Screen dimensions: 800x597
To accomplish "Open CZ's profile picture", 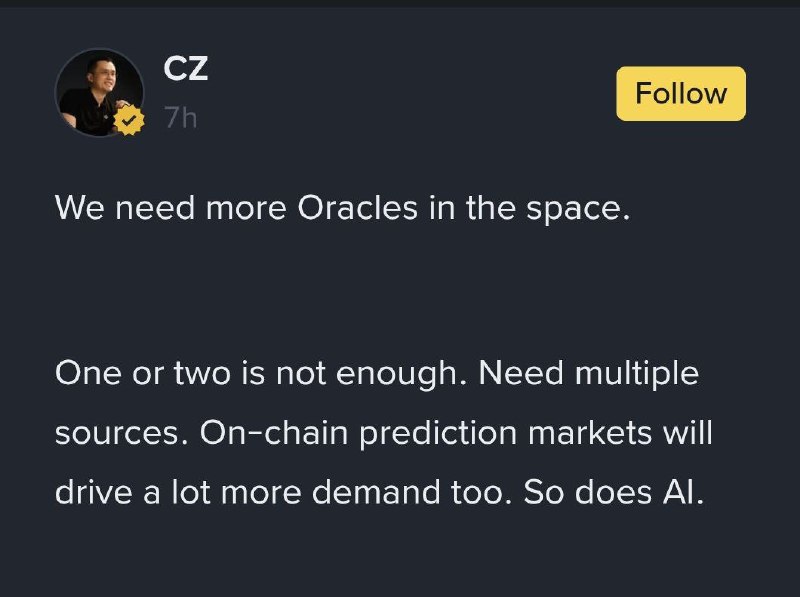I will [x=98, y=91].
